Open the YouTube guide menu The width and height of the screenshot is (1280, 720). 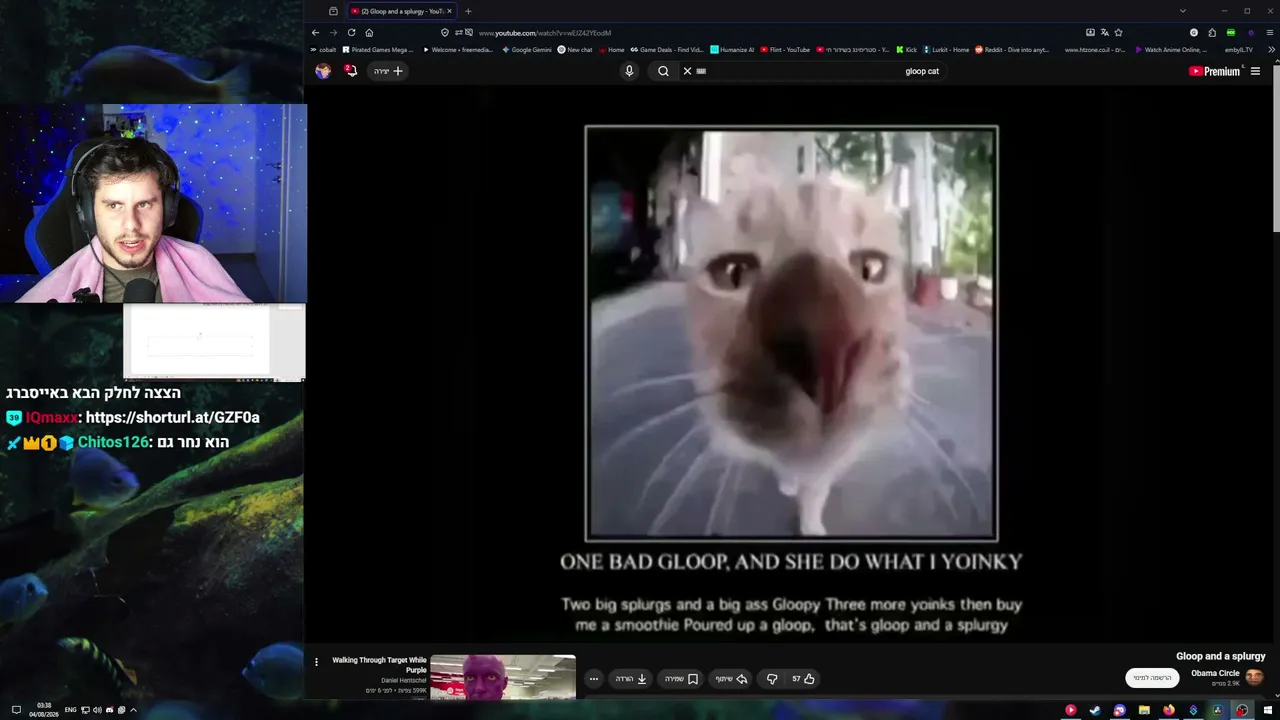point(1255,71)
